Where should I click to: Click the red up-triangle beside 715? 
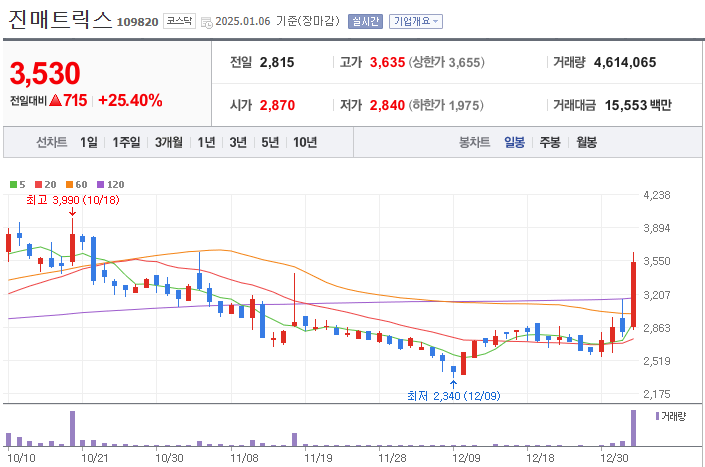55,100
